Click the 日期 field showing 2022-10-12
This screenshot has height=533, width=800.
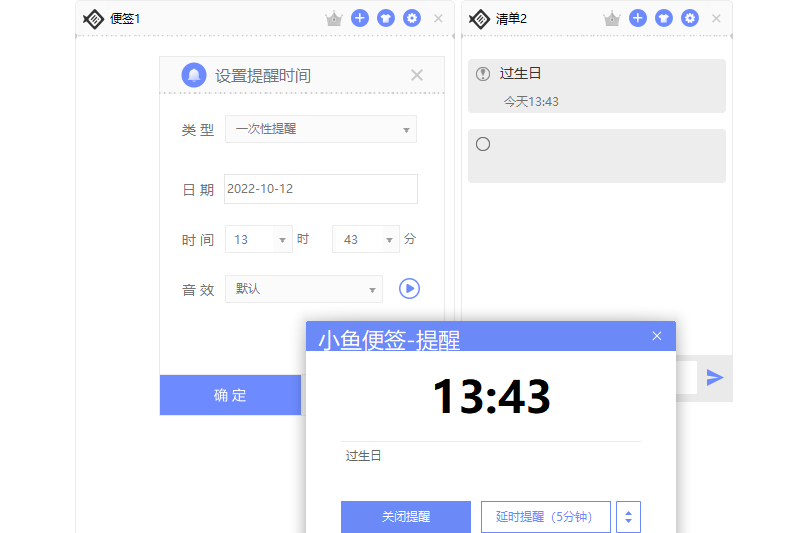tap(321, 189)
